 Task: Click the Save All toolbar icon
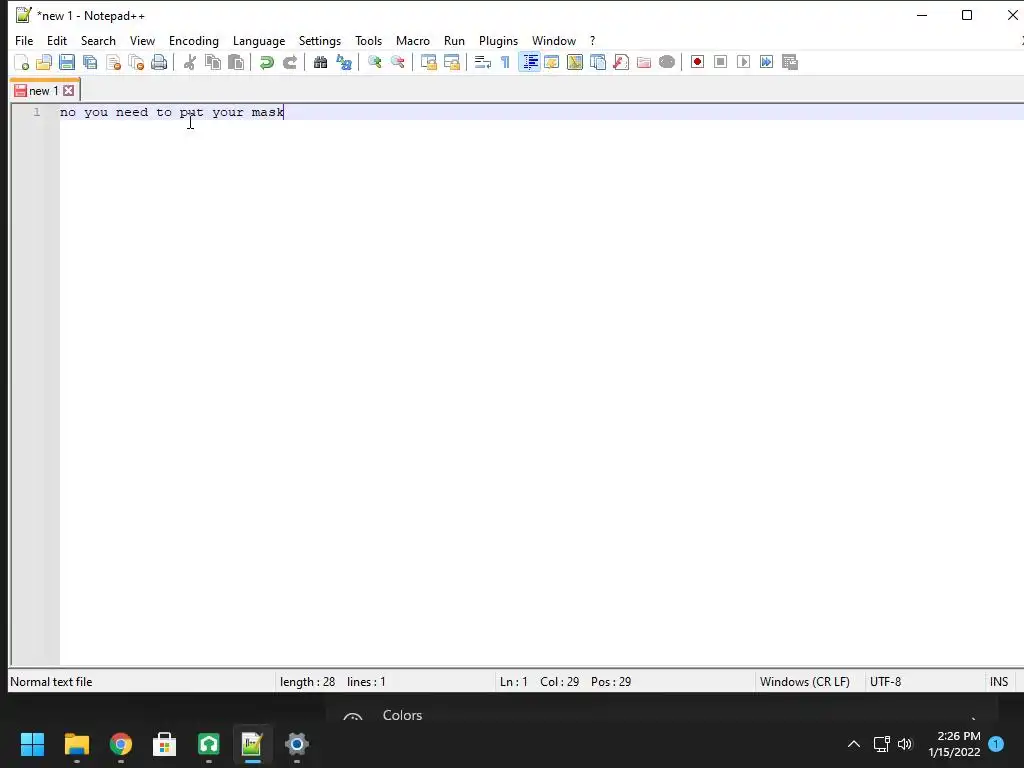(90, 62)
